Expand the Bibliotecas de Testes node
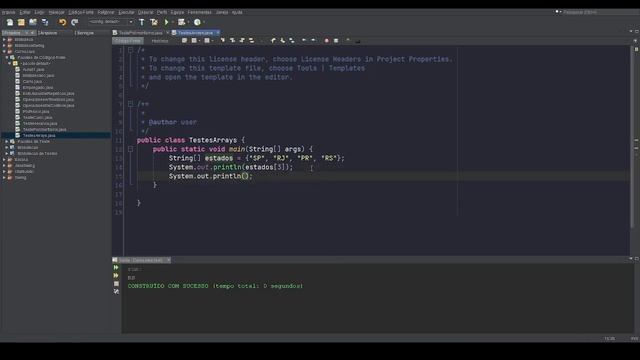The width and height of the screenshot is (640, 360). click(x=7, y=153)
